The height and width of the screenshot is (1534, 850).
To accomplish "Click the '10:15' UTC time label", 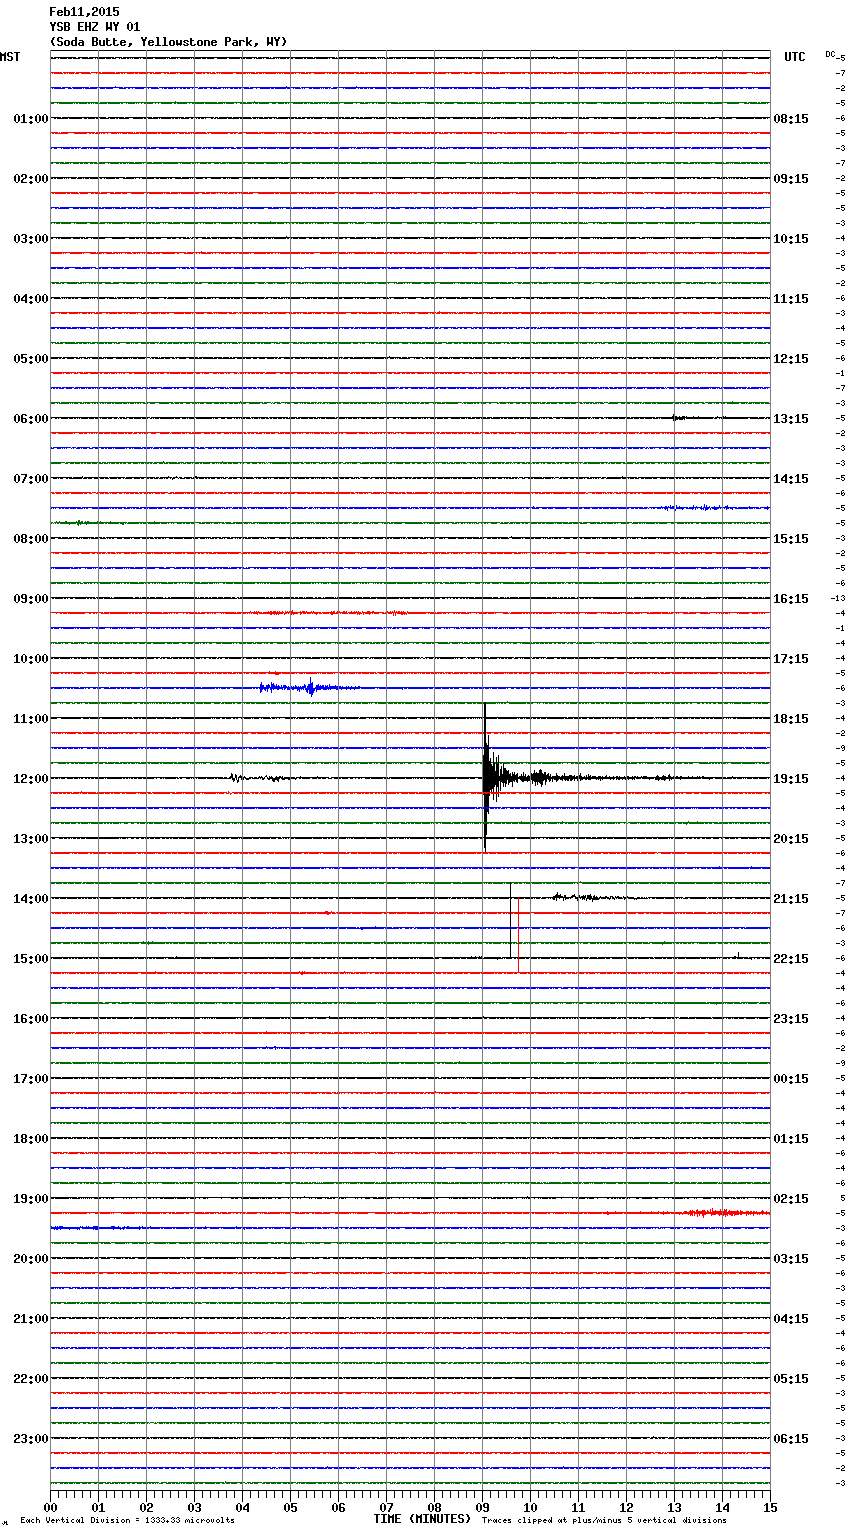I will [x=791, y=239].
